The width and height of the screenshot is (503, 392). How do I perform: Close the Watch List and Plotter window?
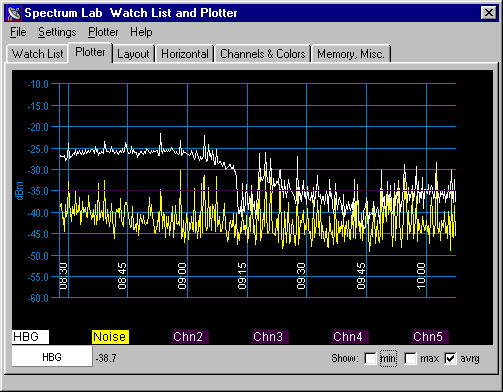click(489, 13)
